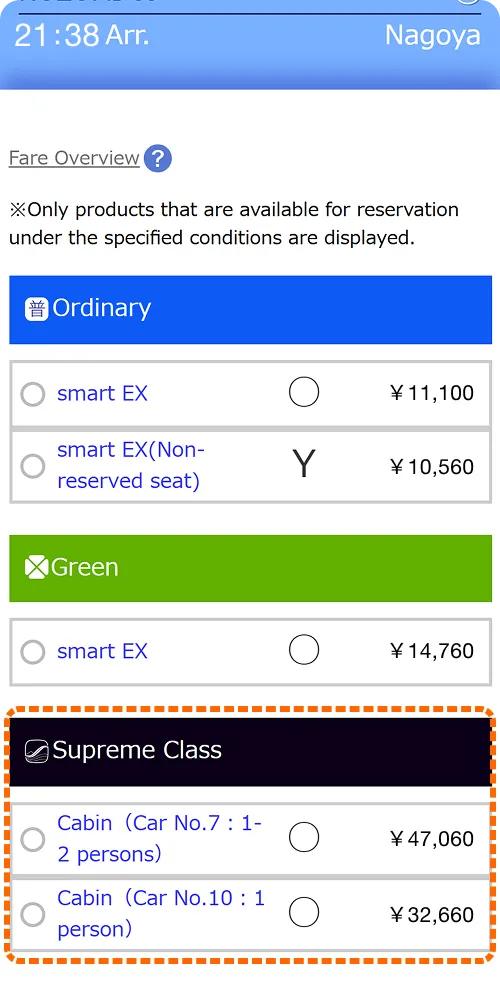Select smart EX Non-reserved seat radio button
The width and height of the screenshot is (500, 1000).
[x=33, y=466]
